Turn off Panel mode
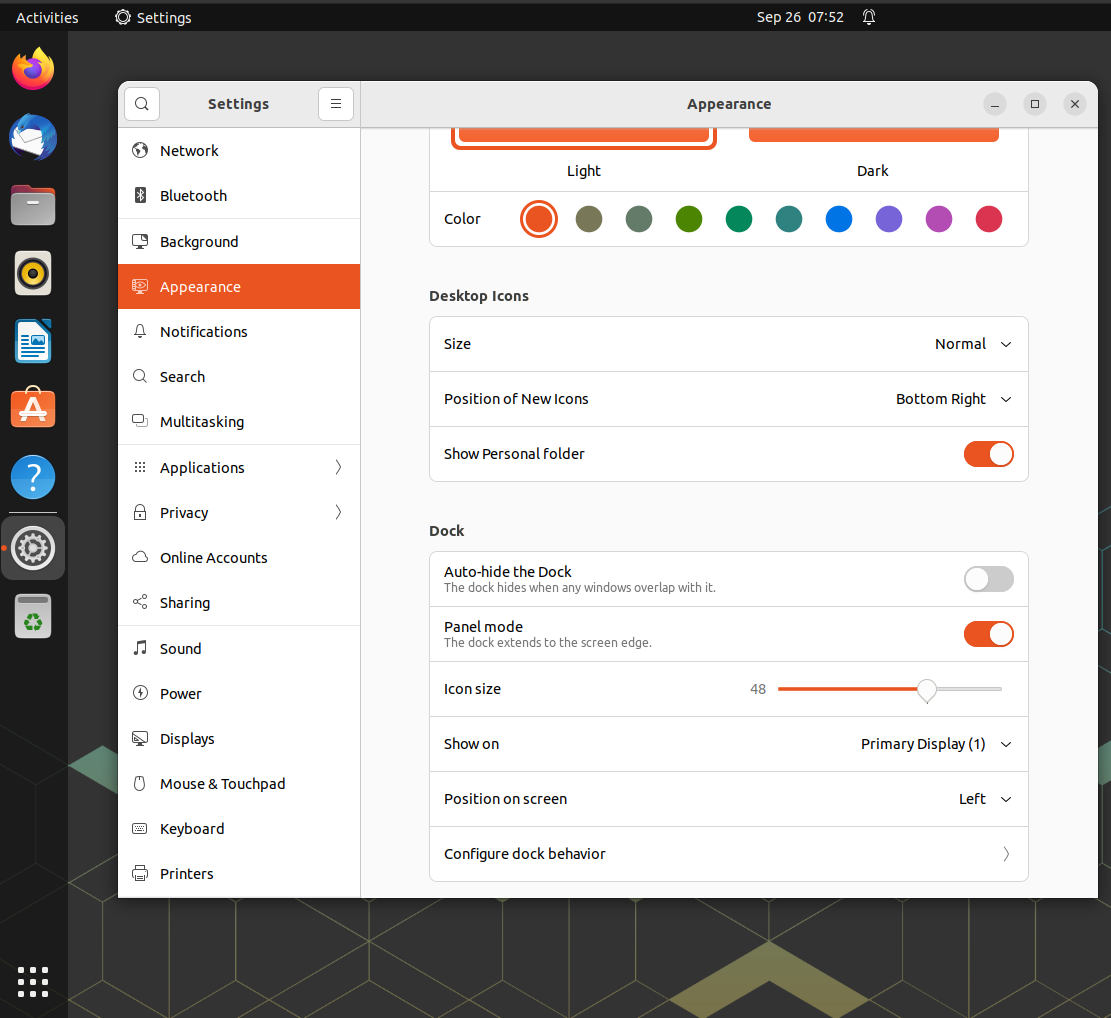The height and width of the screenshot is (1018, 1111). (988, 633)
